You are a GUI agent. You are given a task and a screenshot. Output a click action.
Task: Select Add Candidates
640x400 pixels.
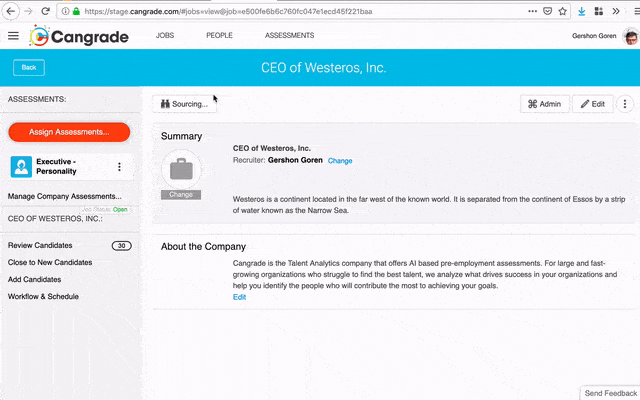pyautogui.click(x=34, y=280)
